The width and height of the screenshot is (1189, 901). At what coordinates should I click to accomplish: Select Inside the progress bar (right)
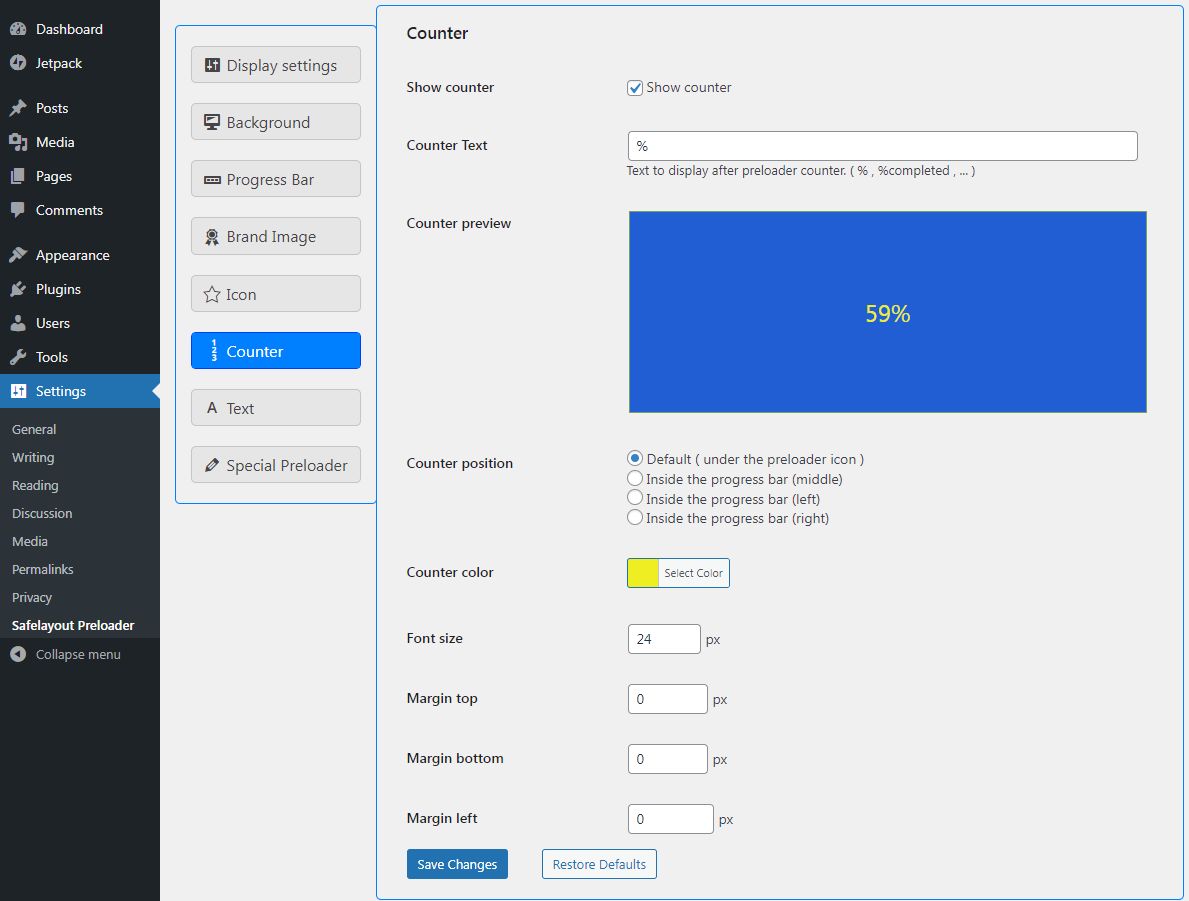click(635, 518)
